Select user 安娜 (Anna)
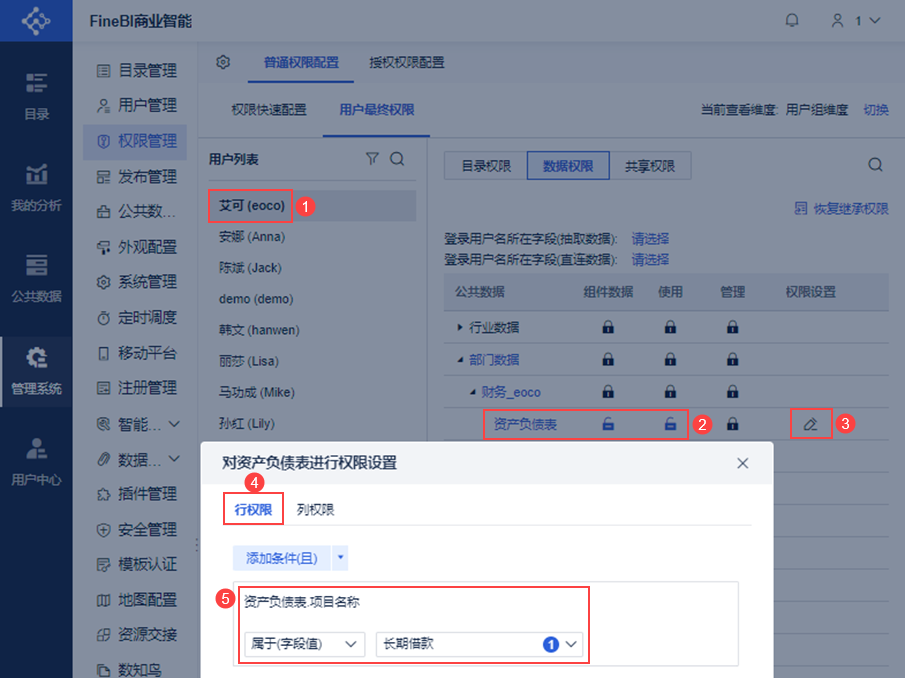 (312, 237)
